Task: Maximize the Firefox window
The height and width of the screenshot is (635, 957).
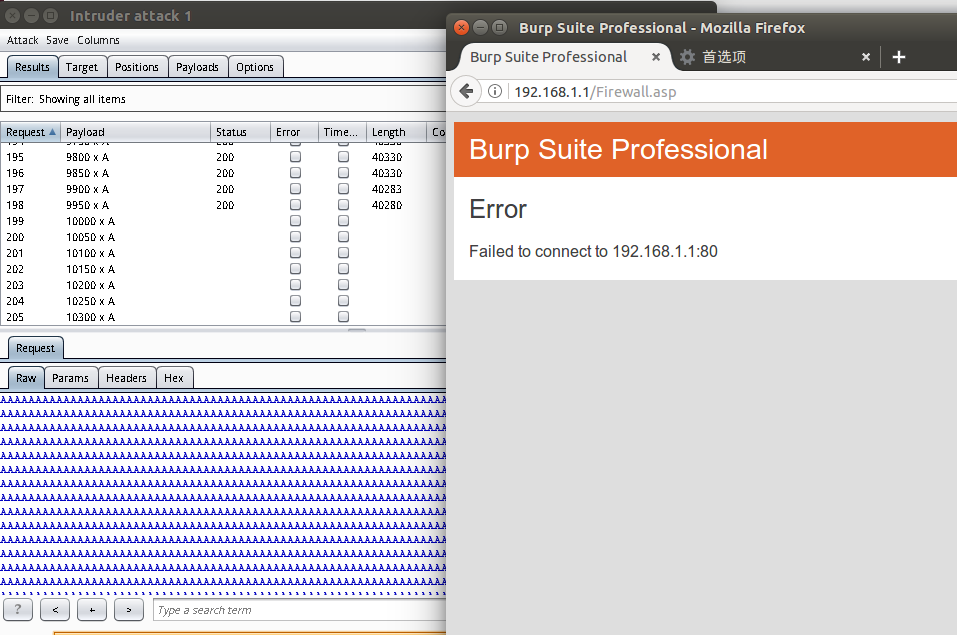Action: 499,27
